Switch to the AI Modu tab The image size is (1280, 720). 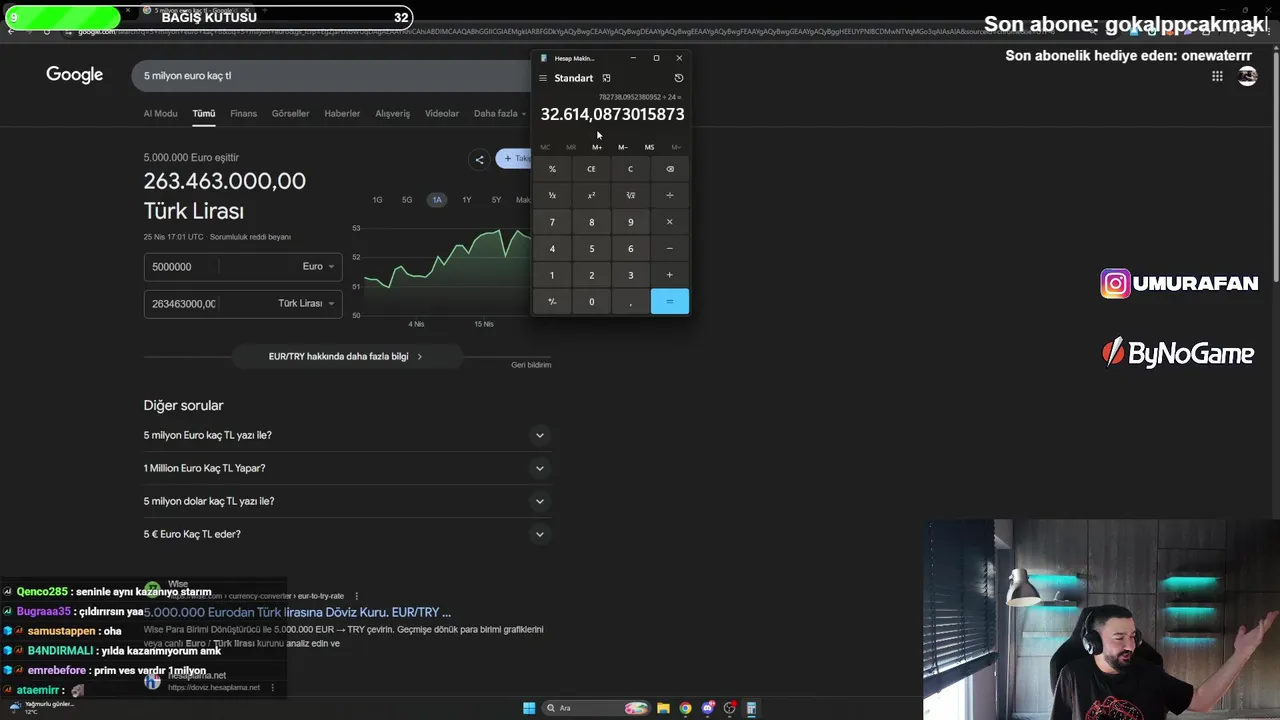tap(160, 113)
